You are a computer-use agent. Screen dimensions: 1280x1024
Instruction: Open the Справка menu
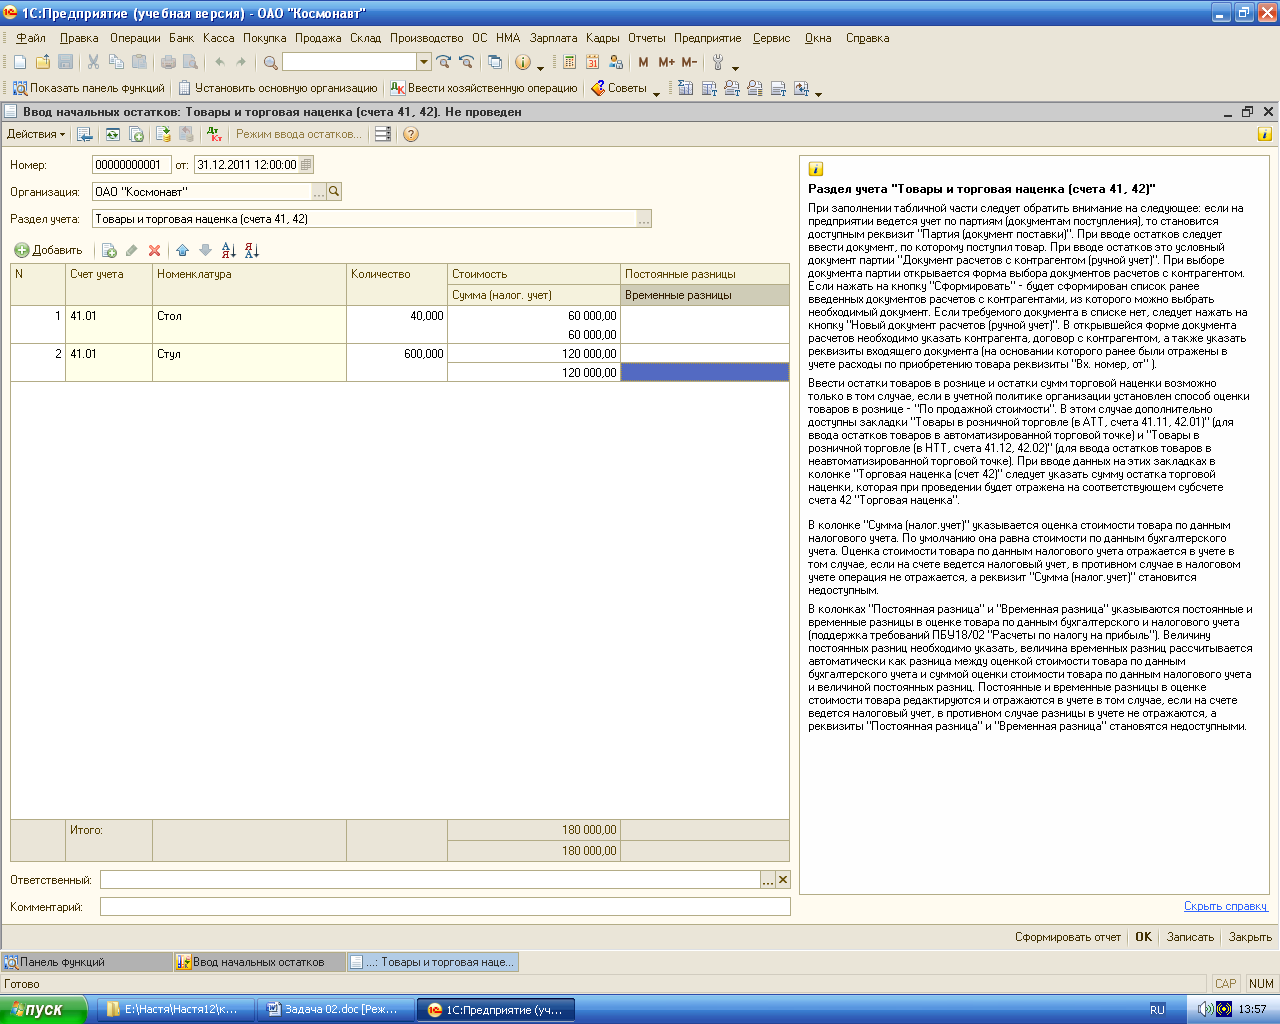(867, 38)
